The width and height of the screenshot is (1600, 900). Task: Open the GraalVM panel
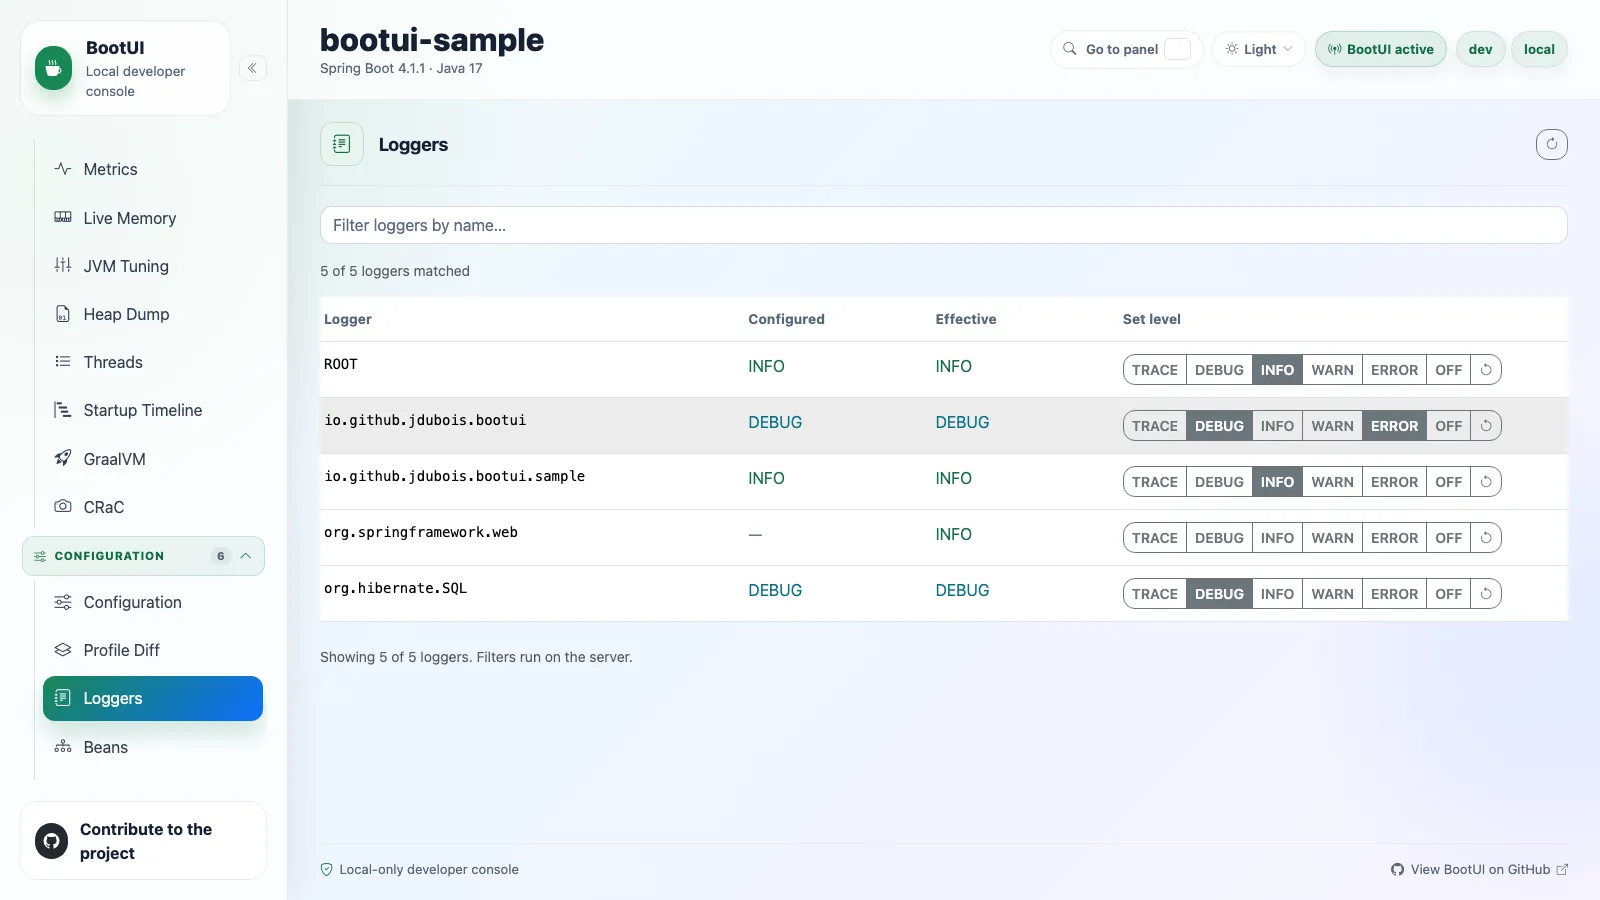tap(152, 459)
